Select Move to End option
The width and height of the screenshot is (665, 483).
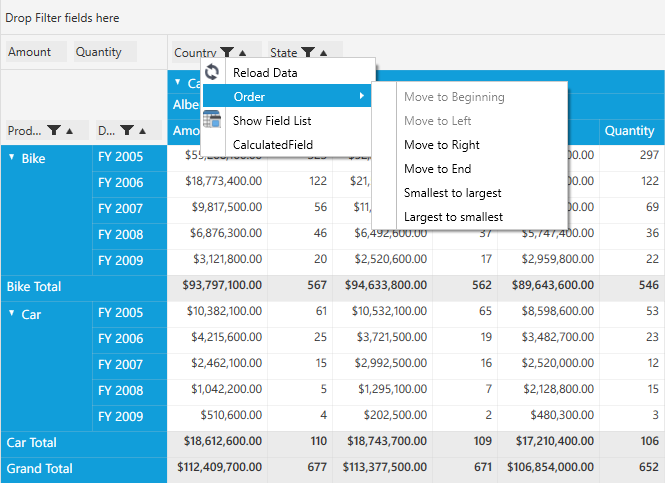click(470, 169)
